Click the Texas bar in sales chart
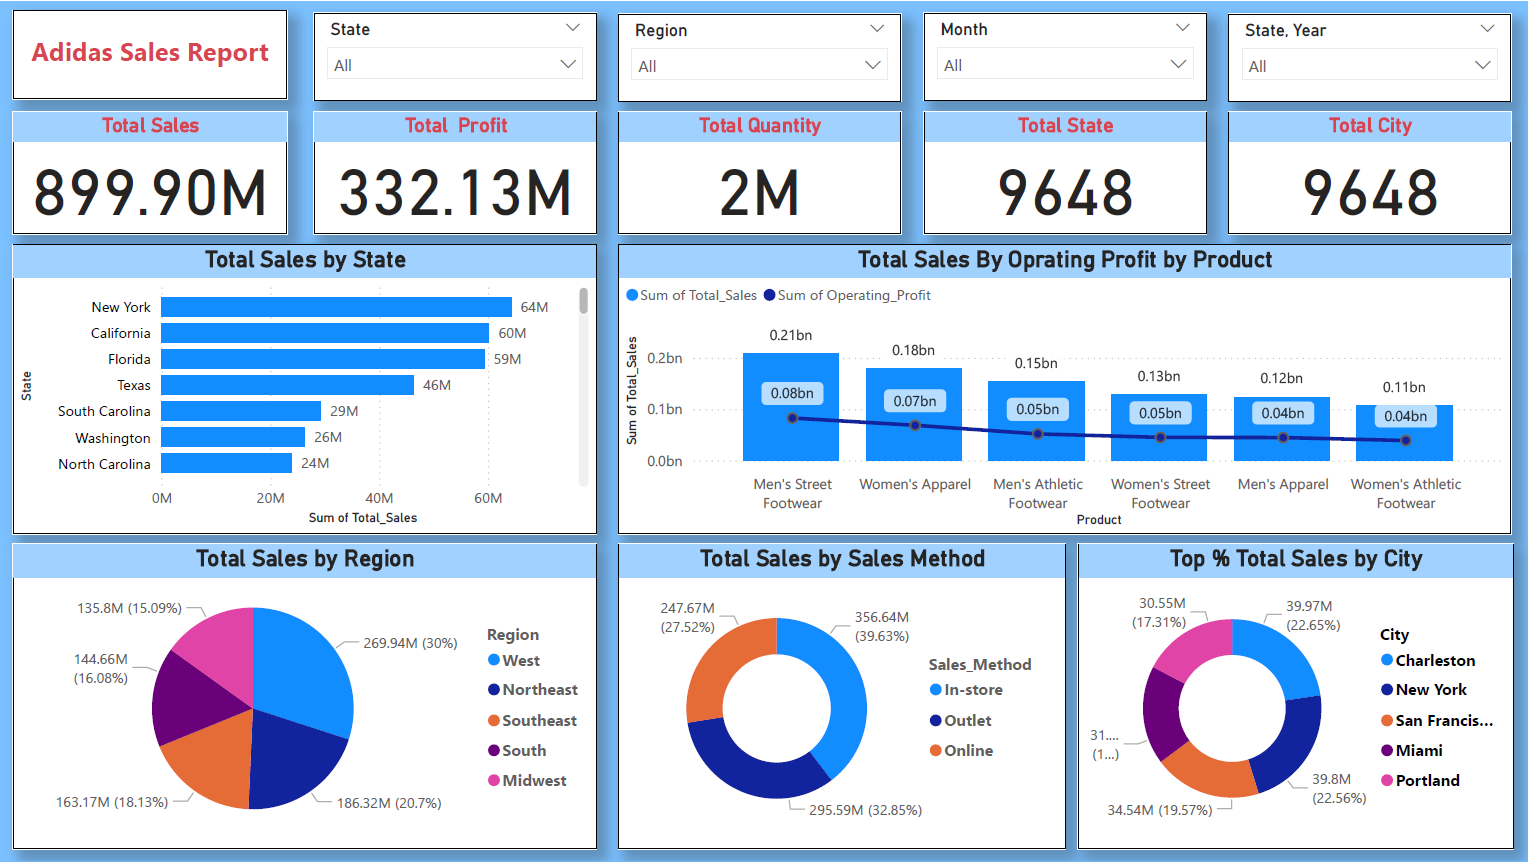The height and width of the screenshot is (862, 1528). pos(287,385)
